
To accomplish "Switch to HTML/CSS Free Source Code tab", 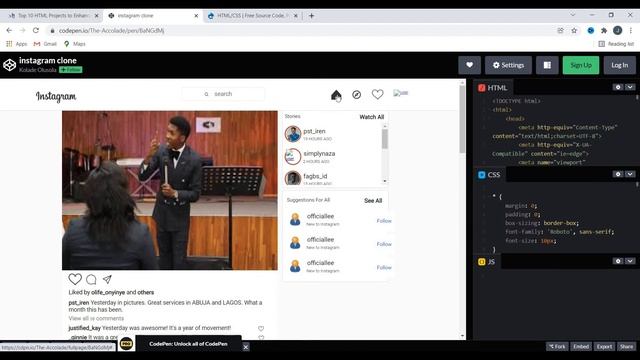I will coord(252,16).
